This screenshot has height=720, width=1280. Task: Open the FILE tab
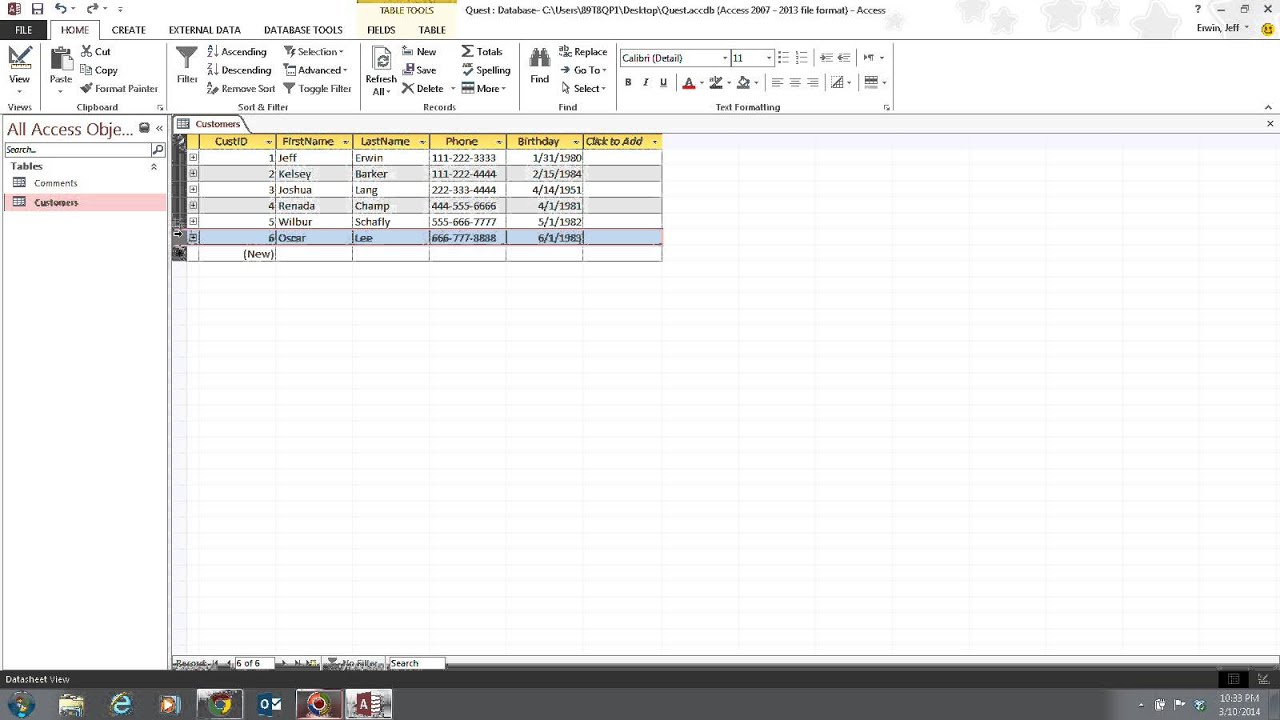(23, 29)
